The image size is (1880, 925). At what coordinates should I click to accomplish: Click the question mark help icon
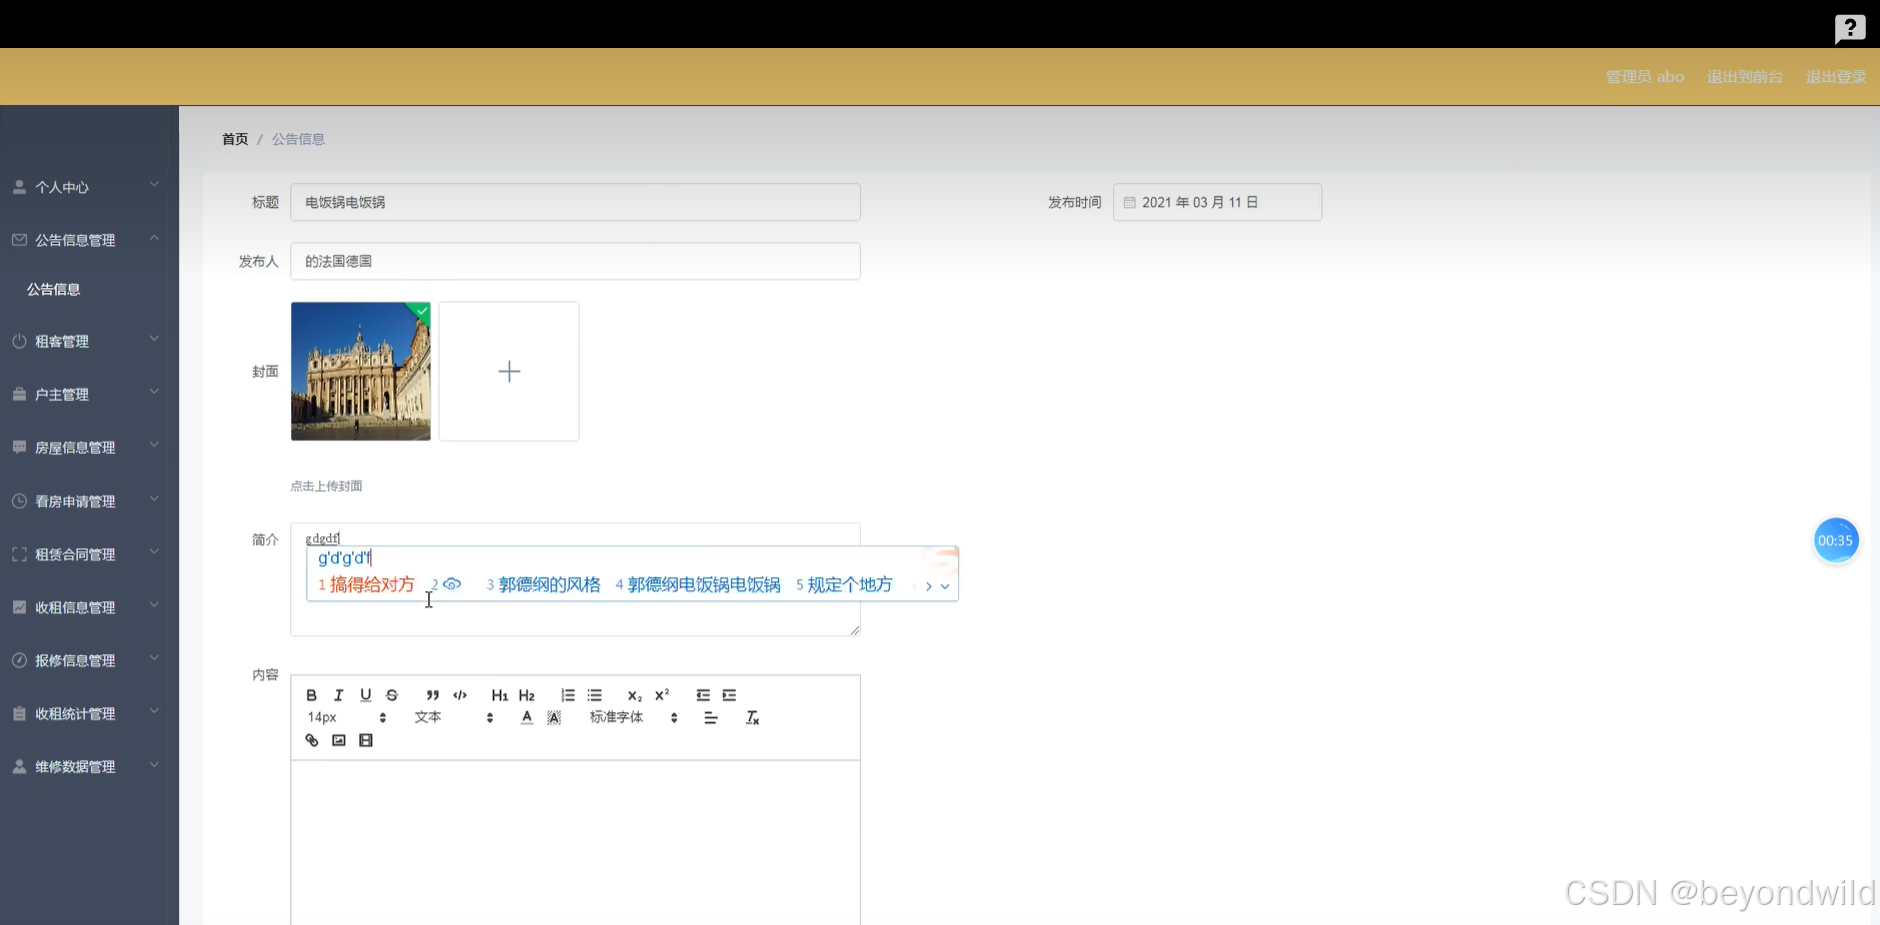(x=1850, y=28)
